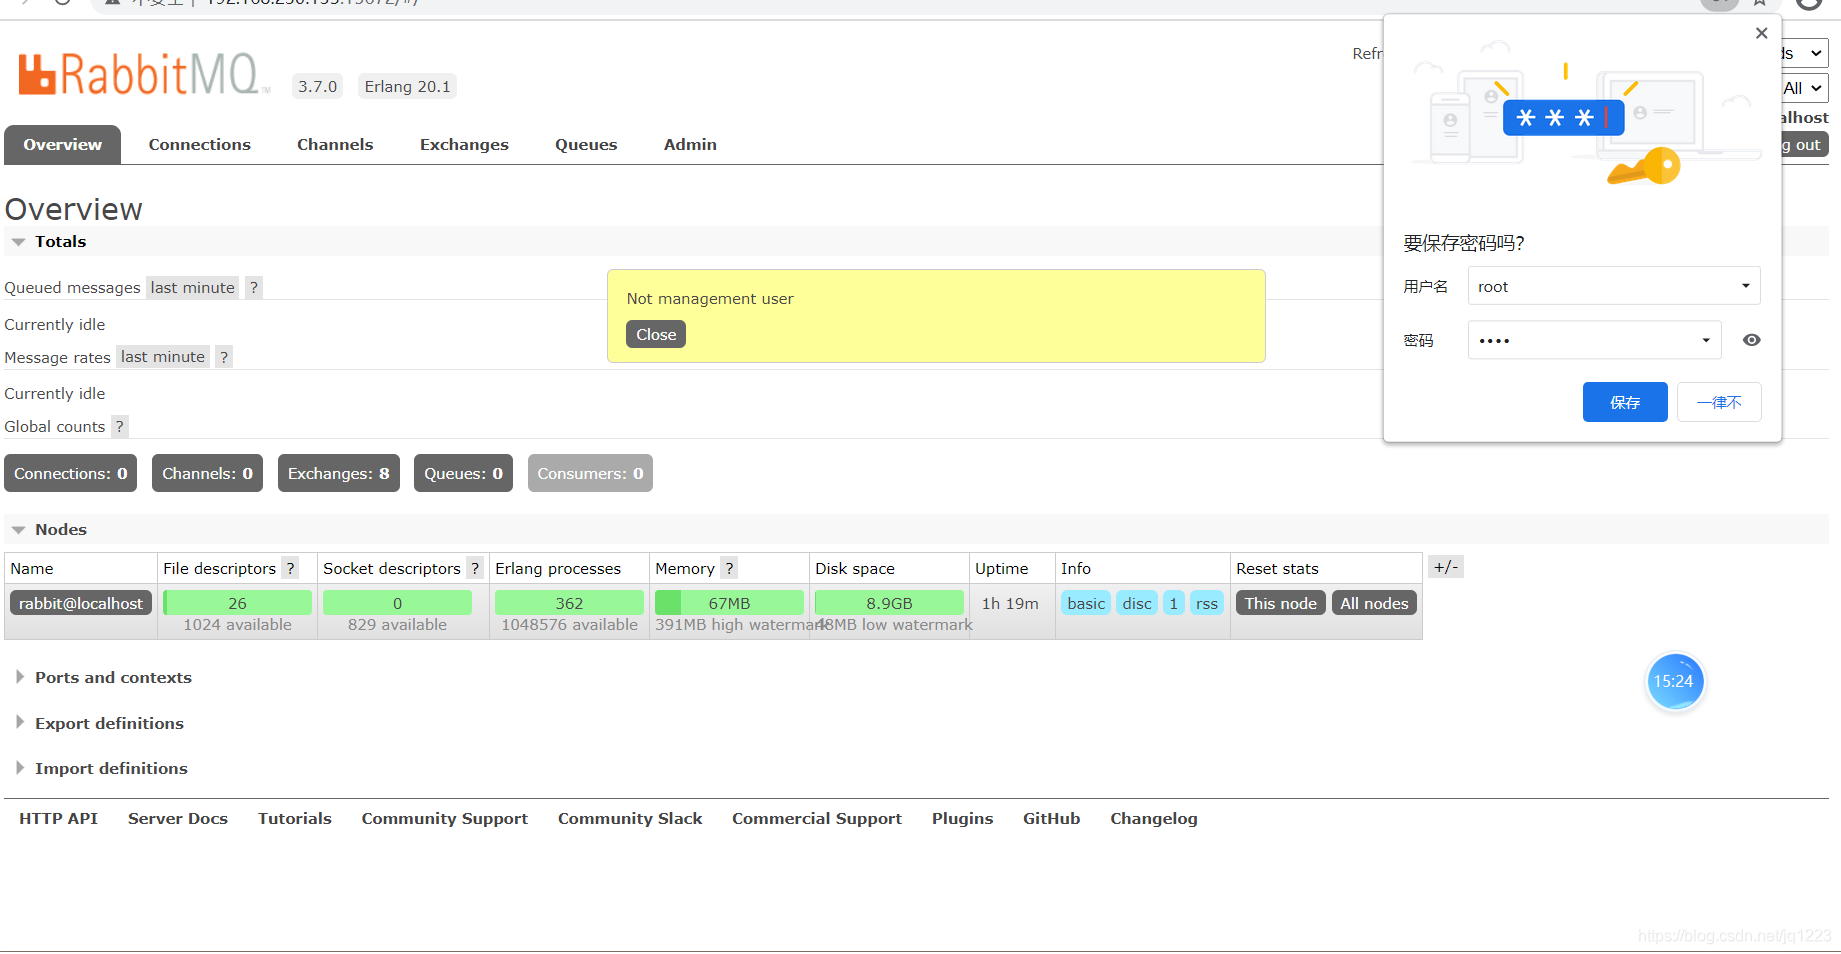The image size is (1841, 954).
Task: Switch to the Overview tab
Action: pos(63,144)
